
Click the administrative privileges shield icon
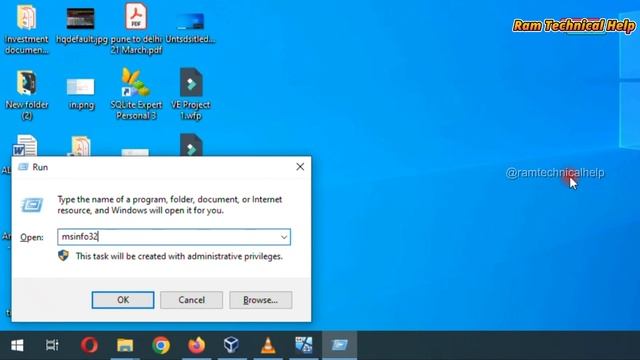[x=63, y=256]
